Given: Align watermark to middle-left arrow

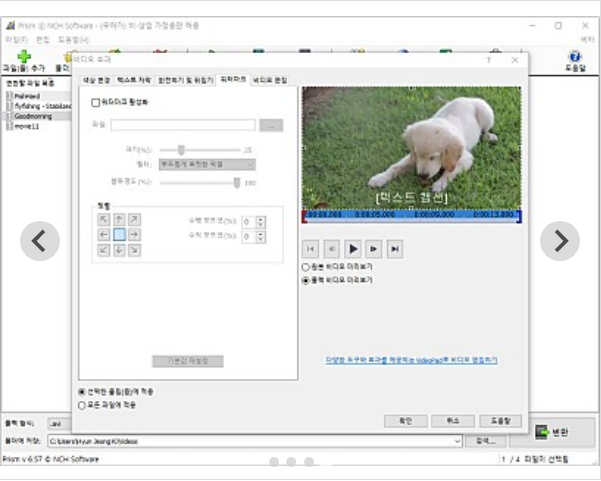Looking at the screenshot, I should pyautogui.click(x=103, y=235).
